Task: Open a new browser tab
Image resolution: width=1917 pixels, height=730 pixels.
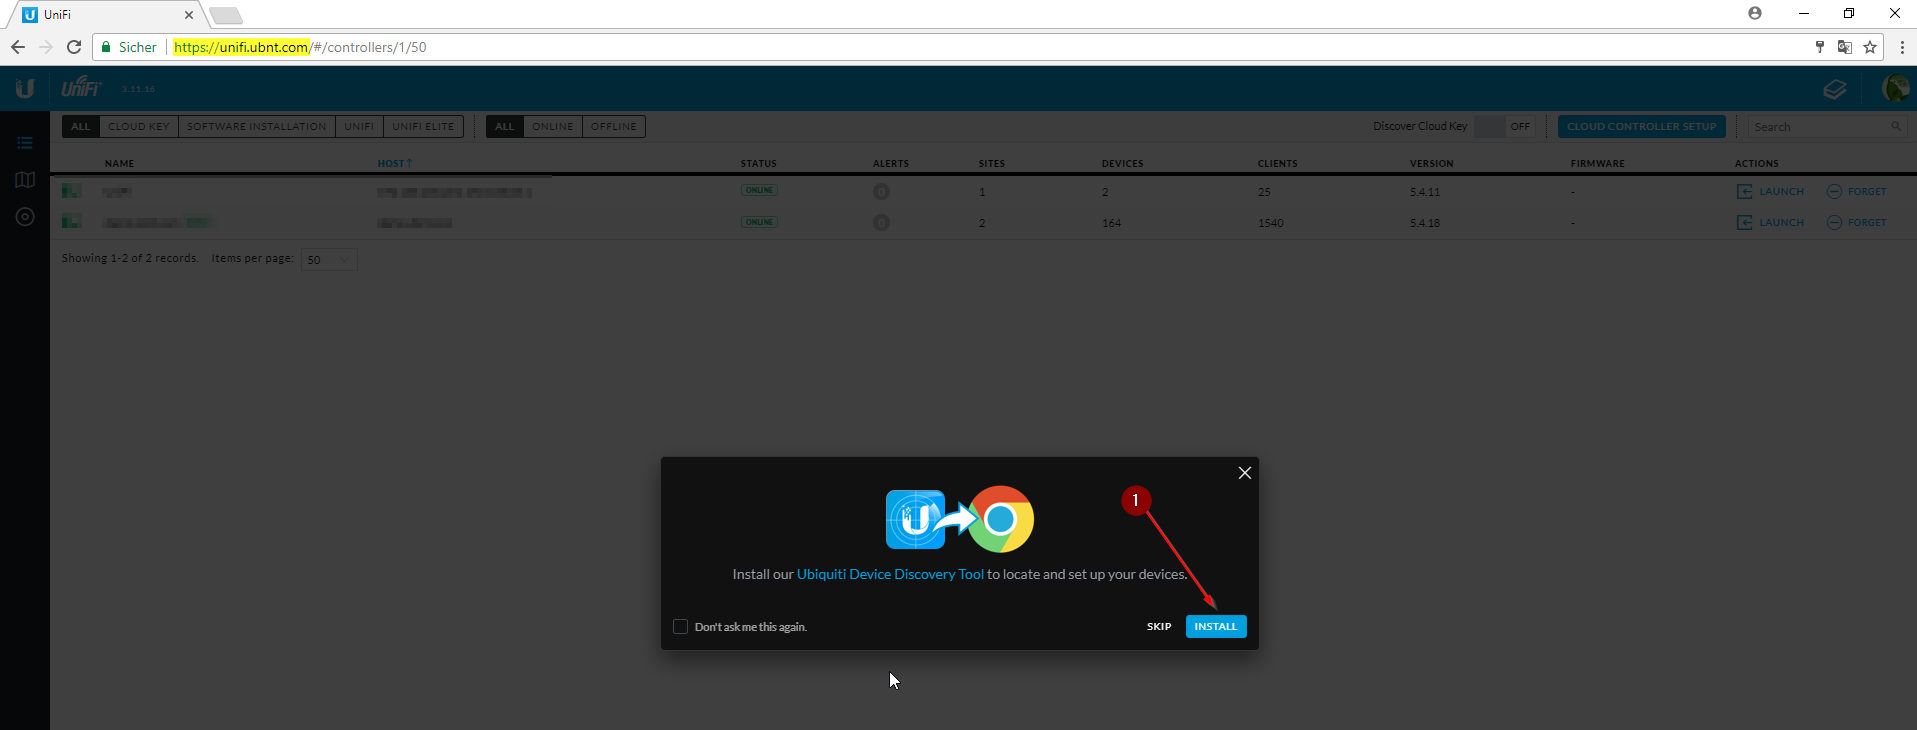Action: (227, 15)
